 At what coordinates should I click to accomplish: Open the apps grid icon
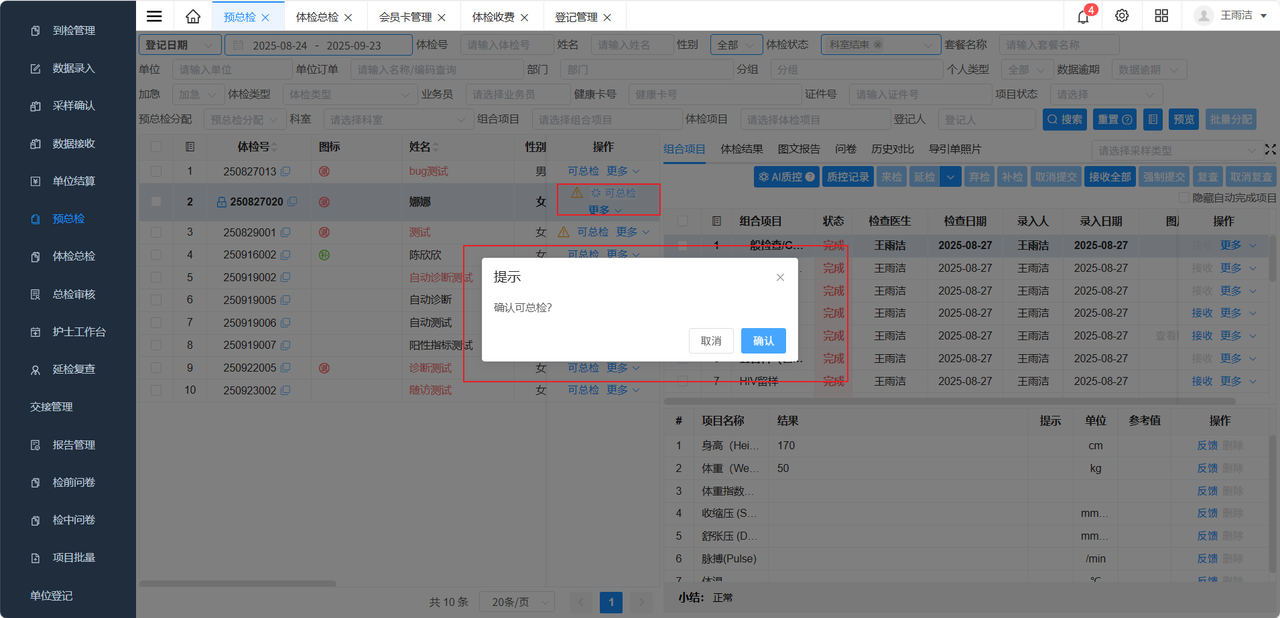[1161, 16]
